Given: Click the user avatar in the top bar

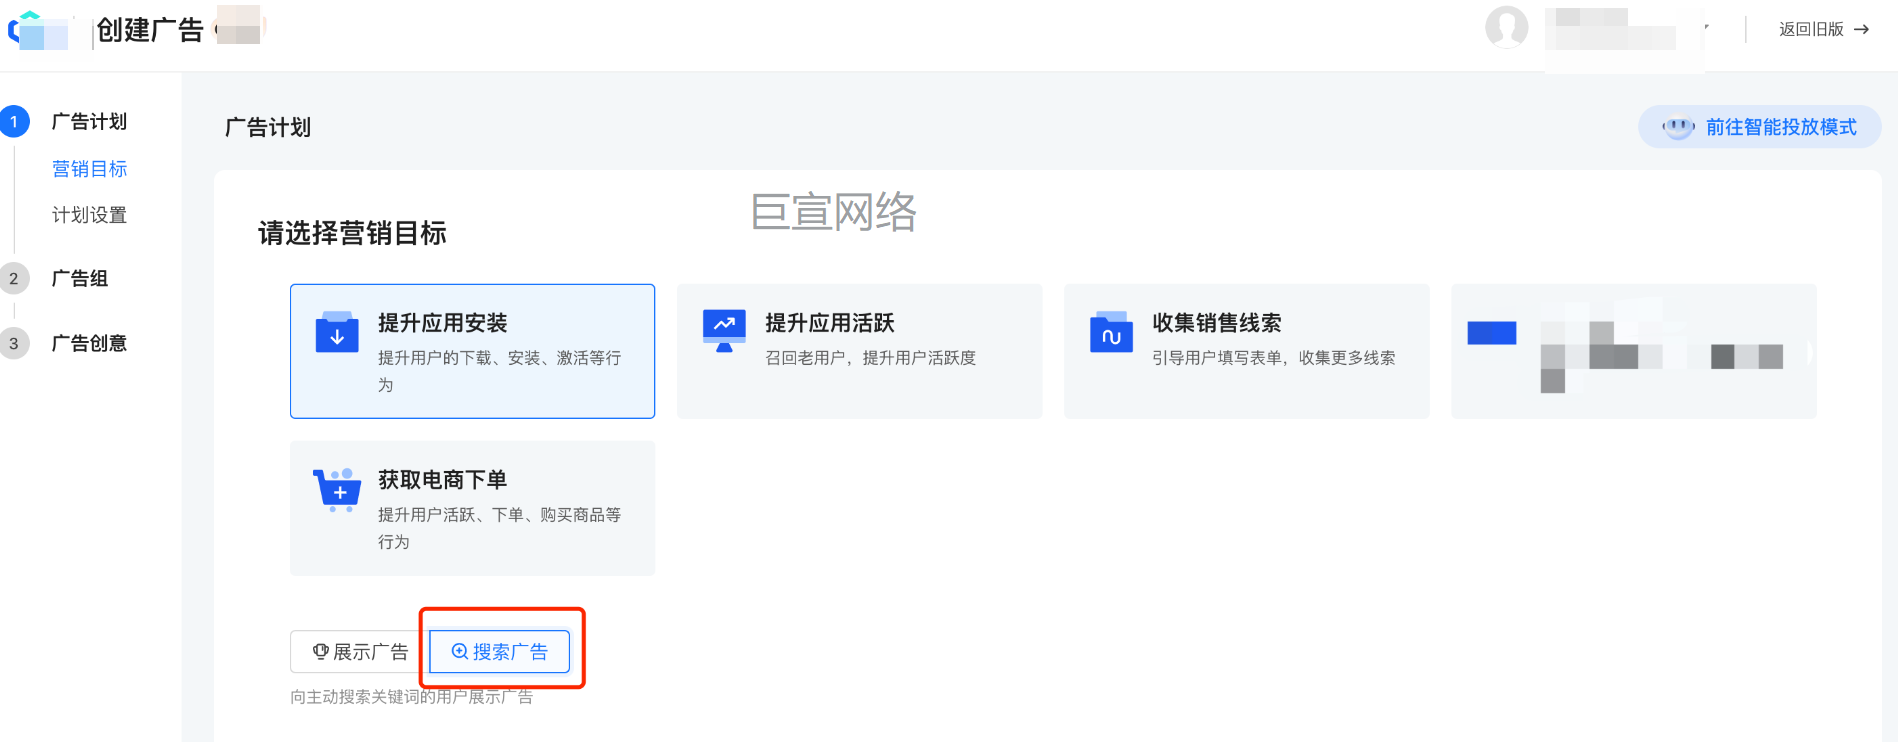Looking at the screenshot, I should pyautogui.click(x=1507, y=29).
